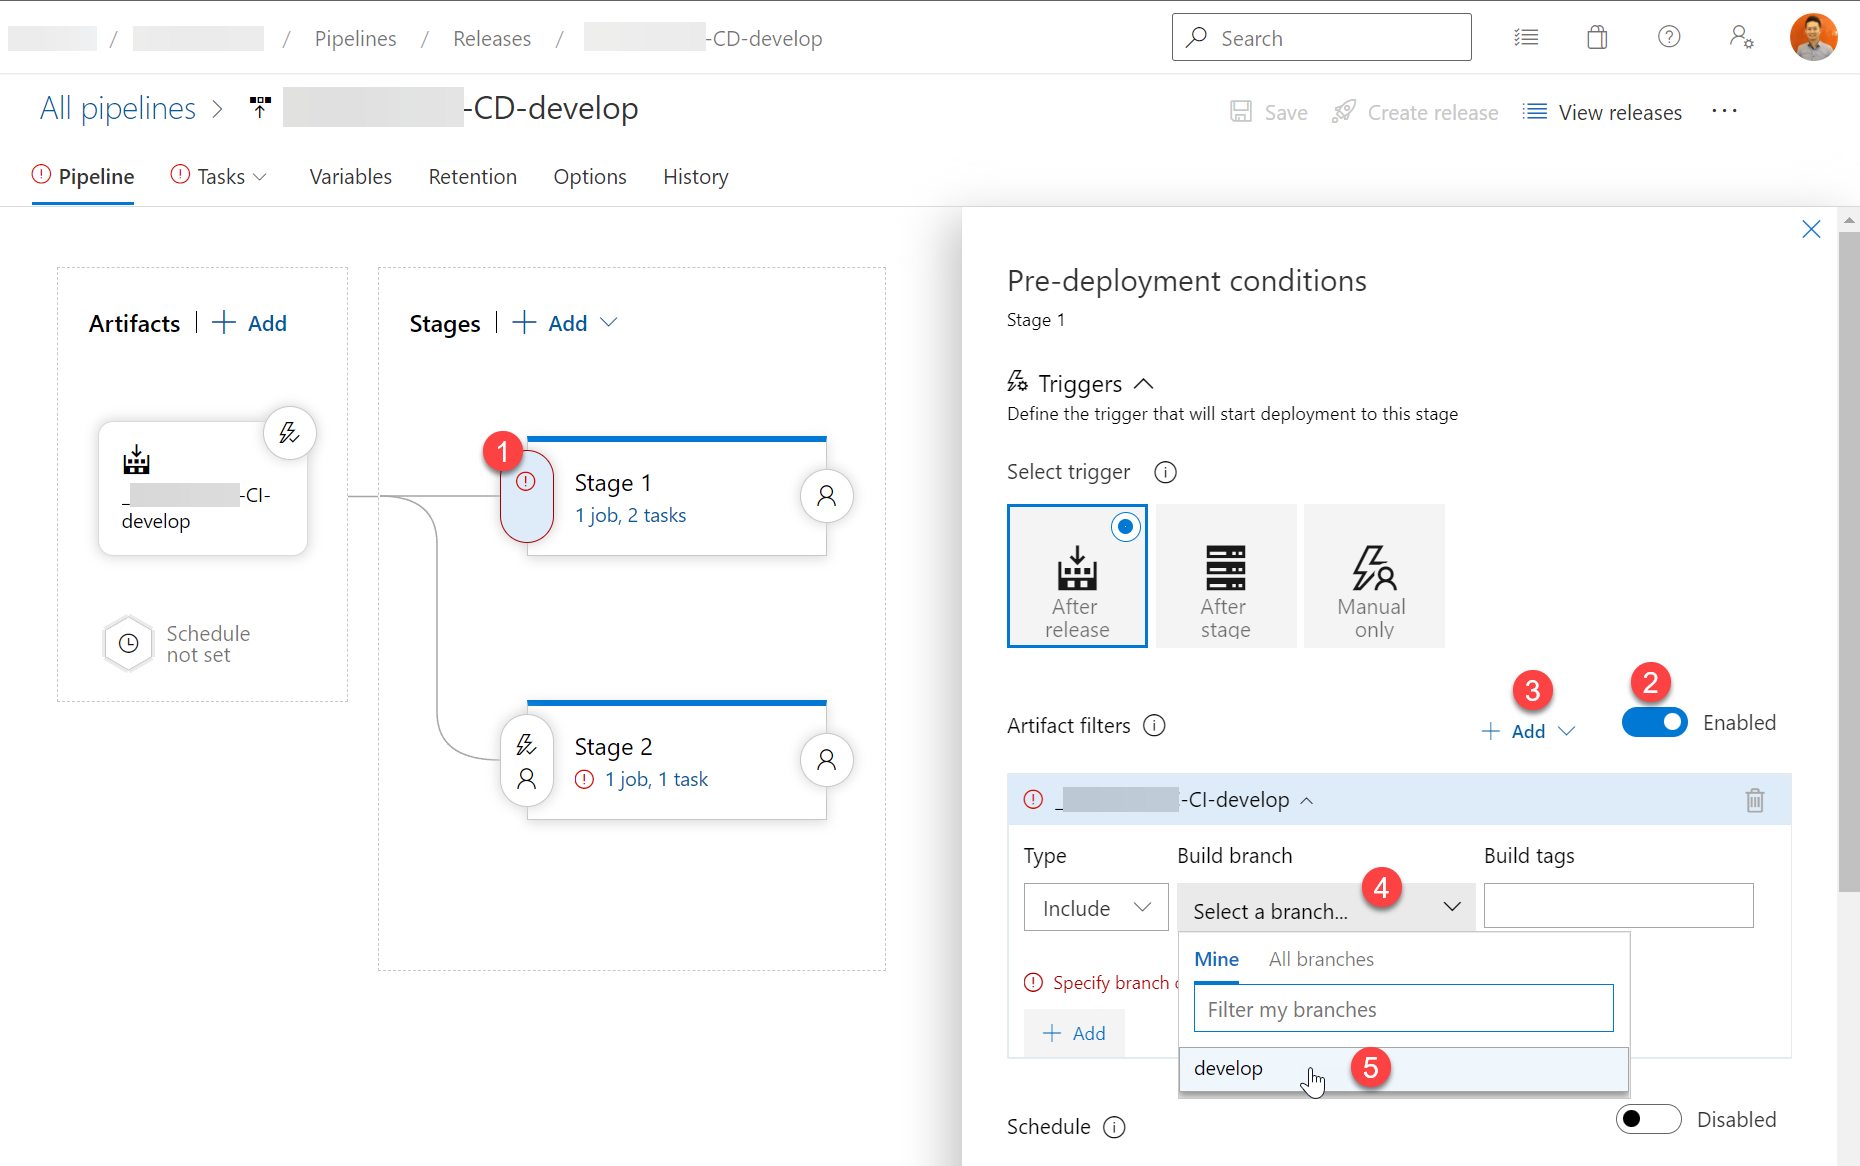Show info about Schedule
The width and height of the screenshot is (1860, 1166).
1114,1127
